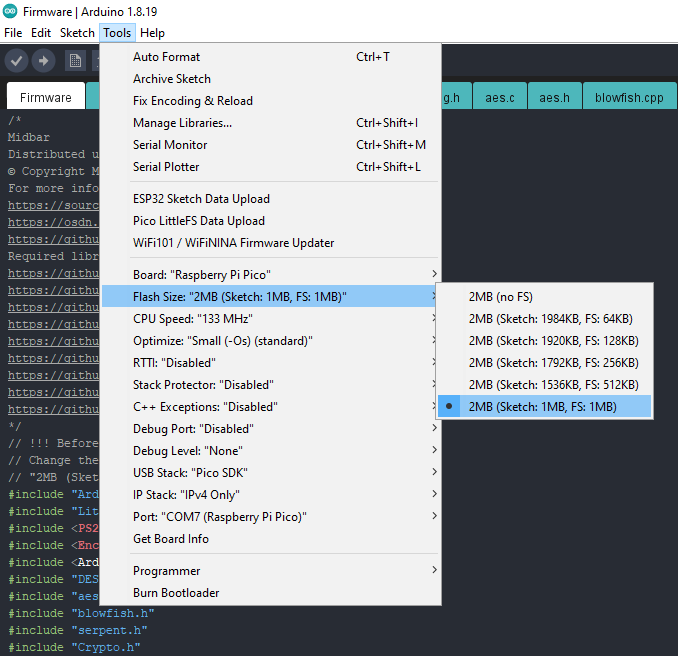The height and width of the screenshot is (656, 678).
Task: Click the Upload arrow toolbar icon
Action: [43, 61]
